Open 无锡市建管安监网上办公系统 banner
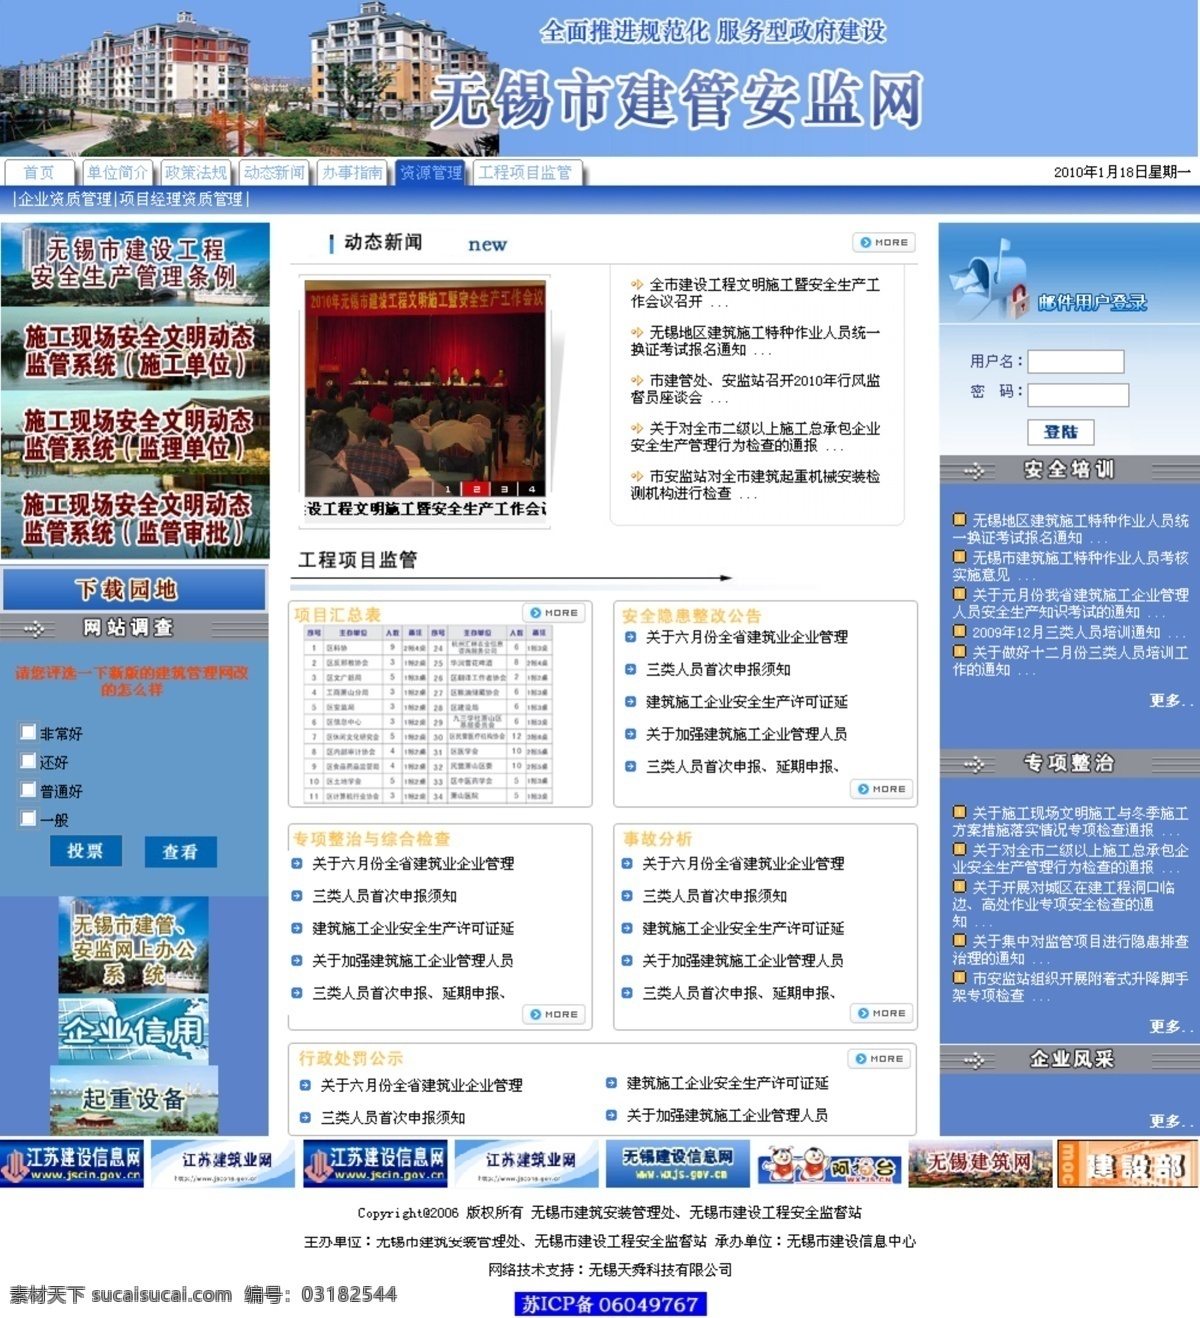1200x1318 pixels. click(x=134, y=945)
